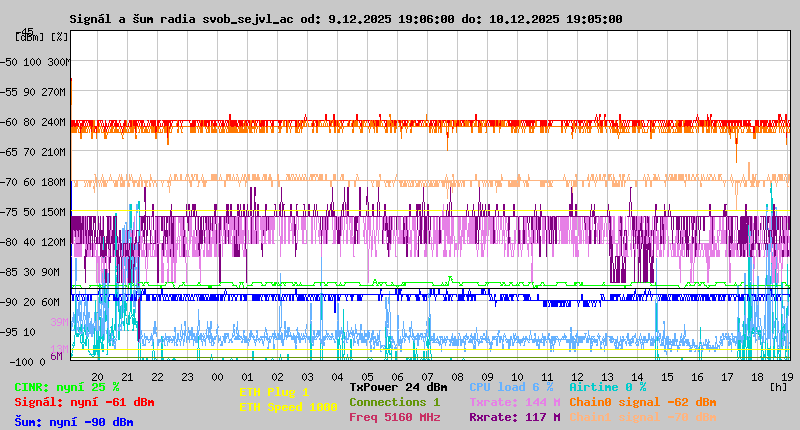Image resolution: width=800 pixels, height=430 pixels.
Task: Select the Rxrate 117 M legend entry
Action: pos(515,417)
